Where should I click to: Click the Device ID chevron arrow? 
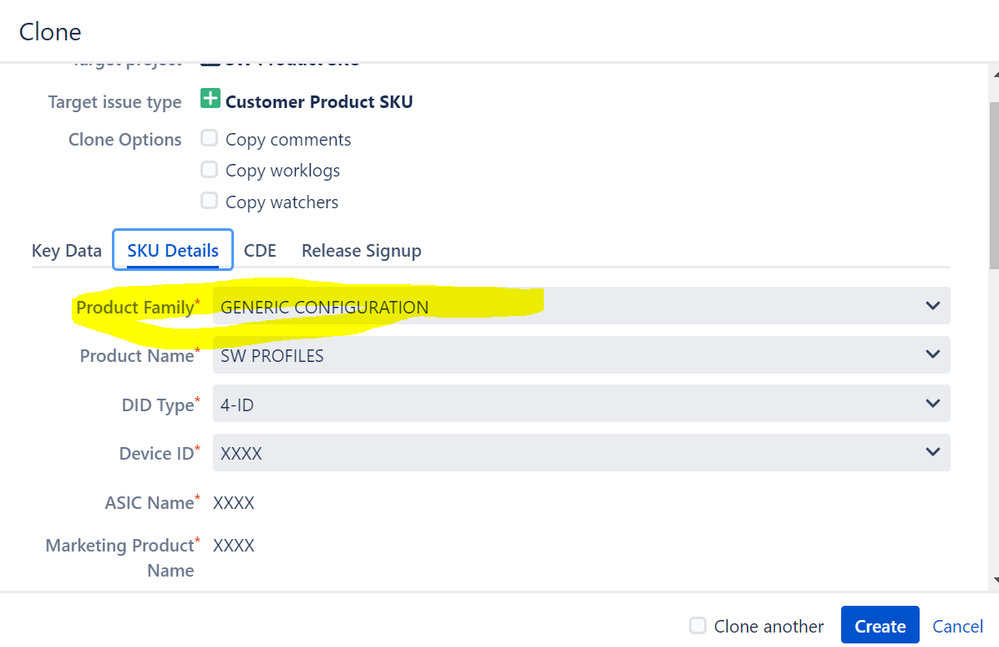(933, 451)
